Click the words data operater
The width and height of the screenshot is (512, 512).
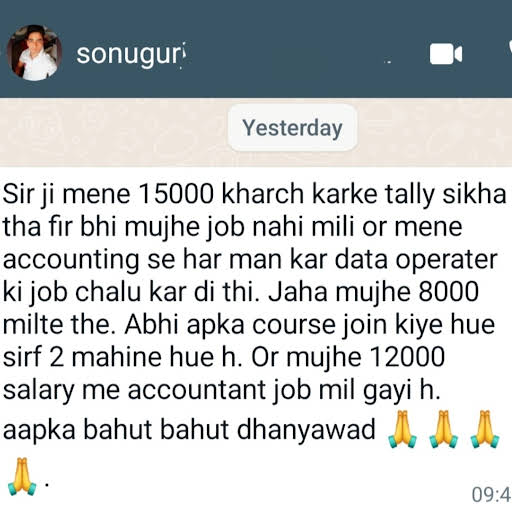point(416,260)
